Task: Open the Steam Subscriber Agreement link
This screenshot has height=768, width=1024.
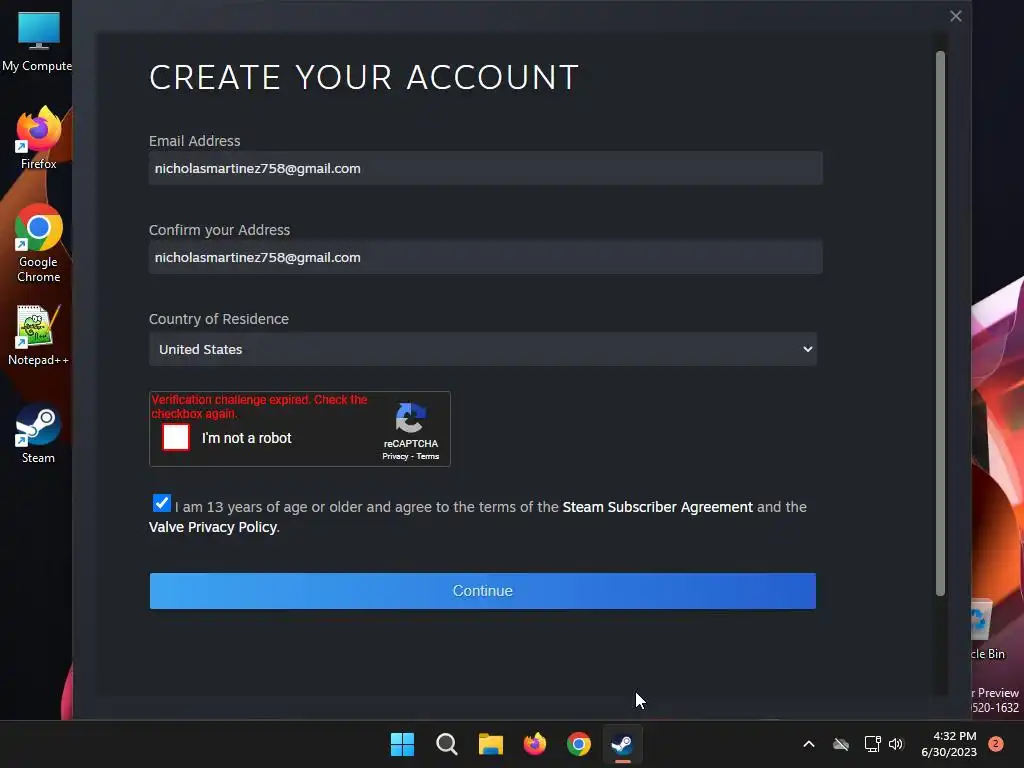Action: point(657,507)
